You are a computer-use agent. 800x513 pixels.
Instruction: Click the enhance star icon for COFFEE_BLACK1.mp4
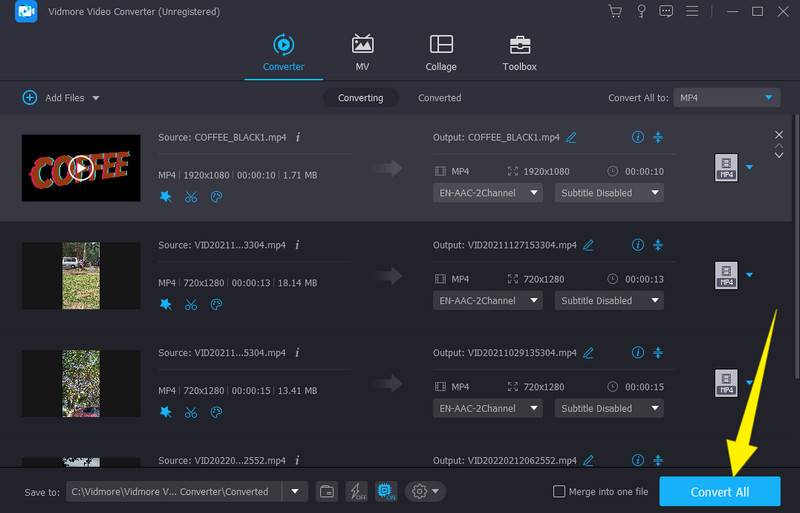(166, 196)
